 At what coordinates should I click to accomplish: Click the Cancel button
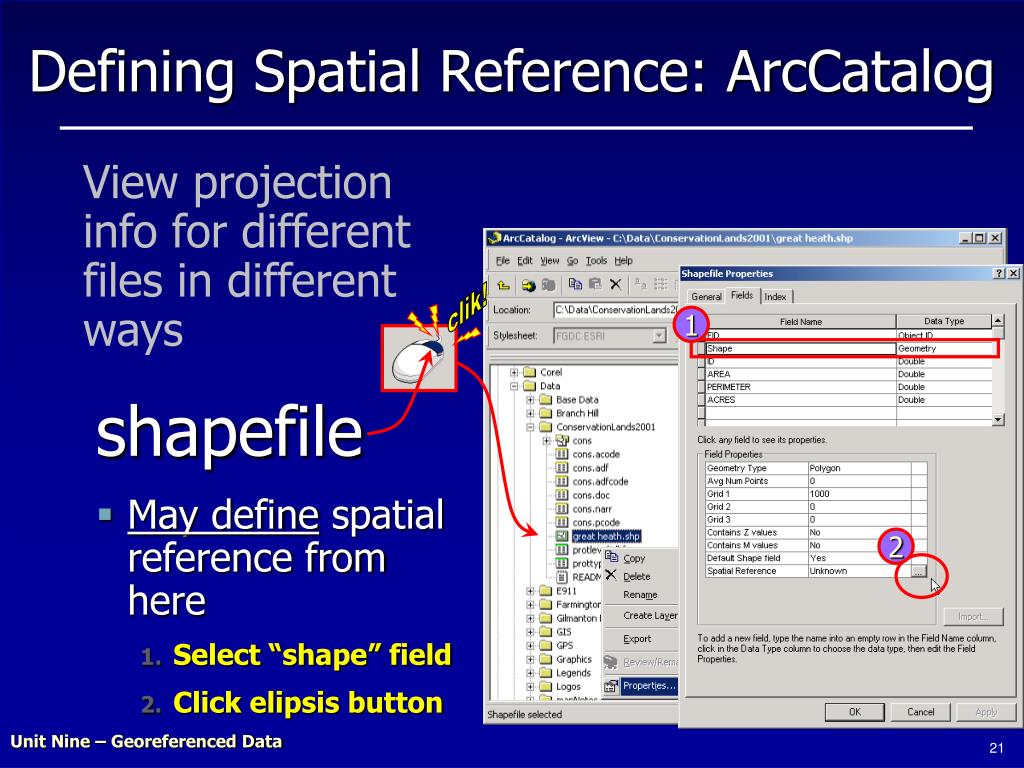(920, 712)
